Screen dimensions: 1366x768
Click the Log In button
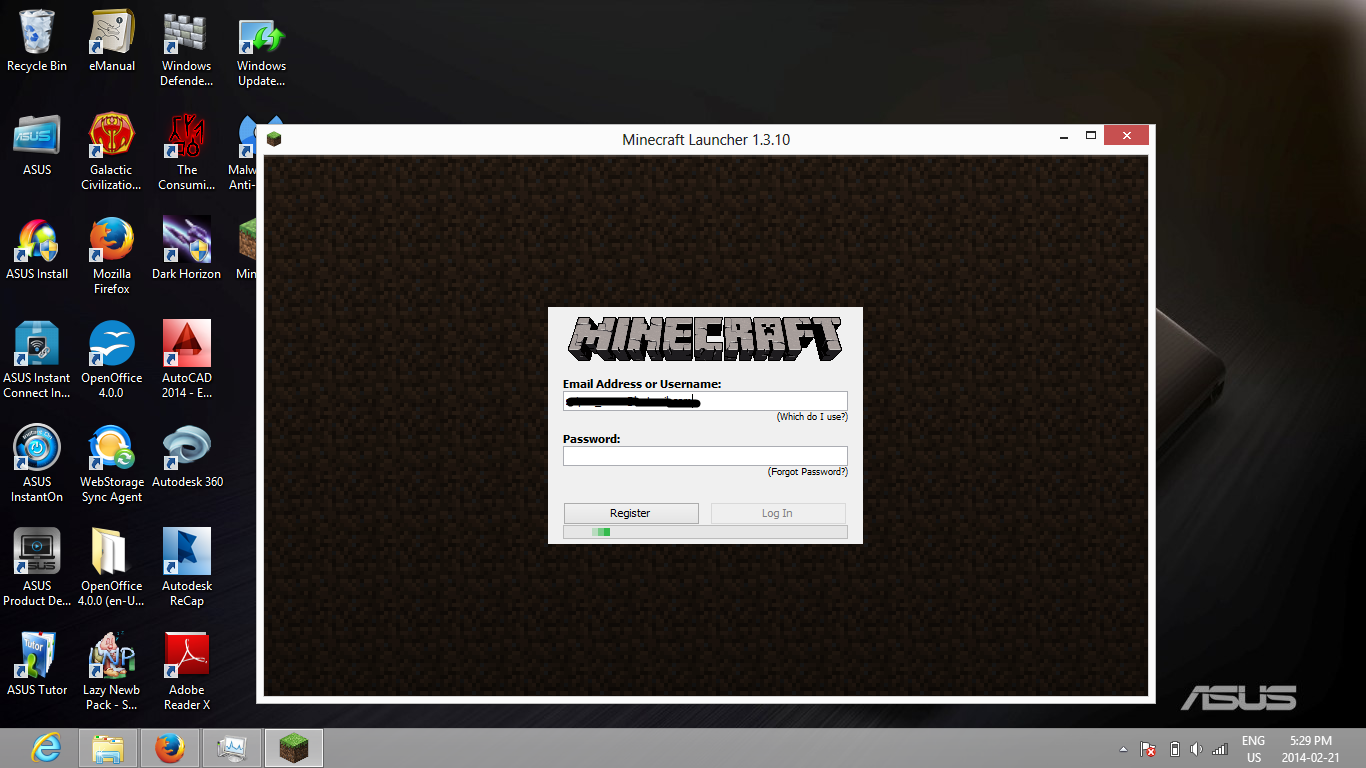pos(778,513)
